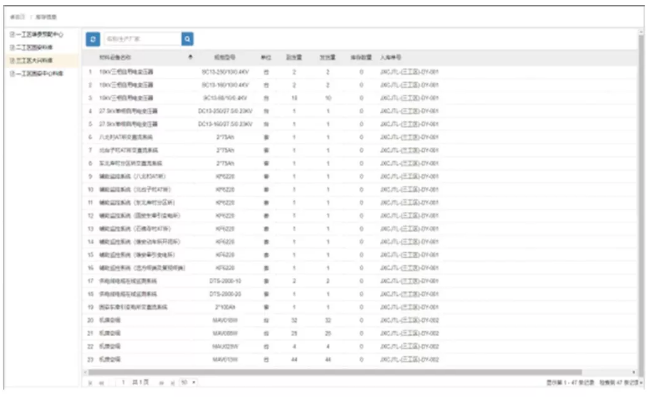Click the KF6220 cell in row 16
This screenshot has width=652, height=398.
click(225, 268)
